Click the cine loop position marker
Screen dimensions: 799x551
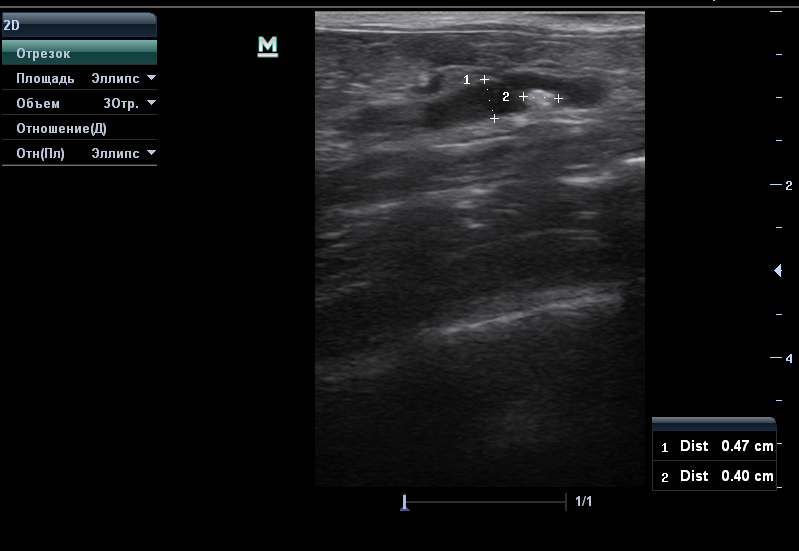404,502
